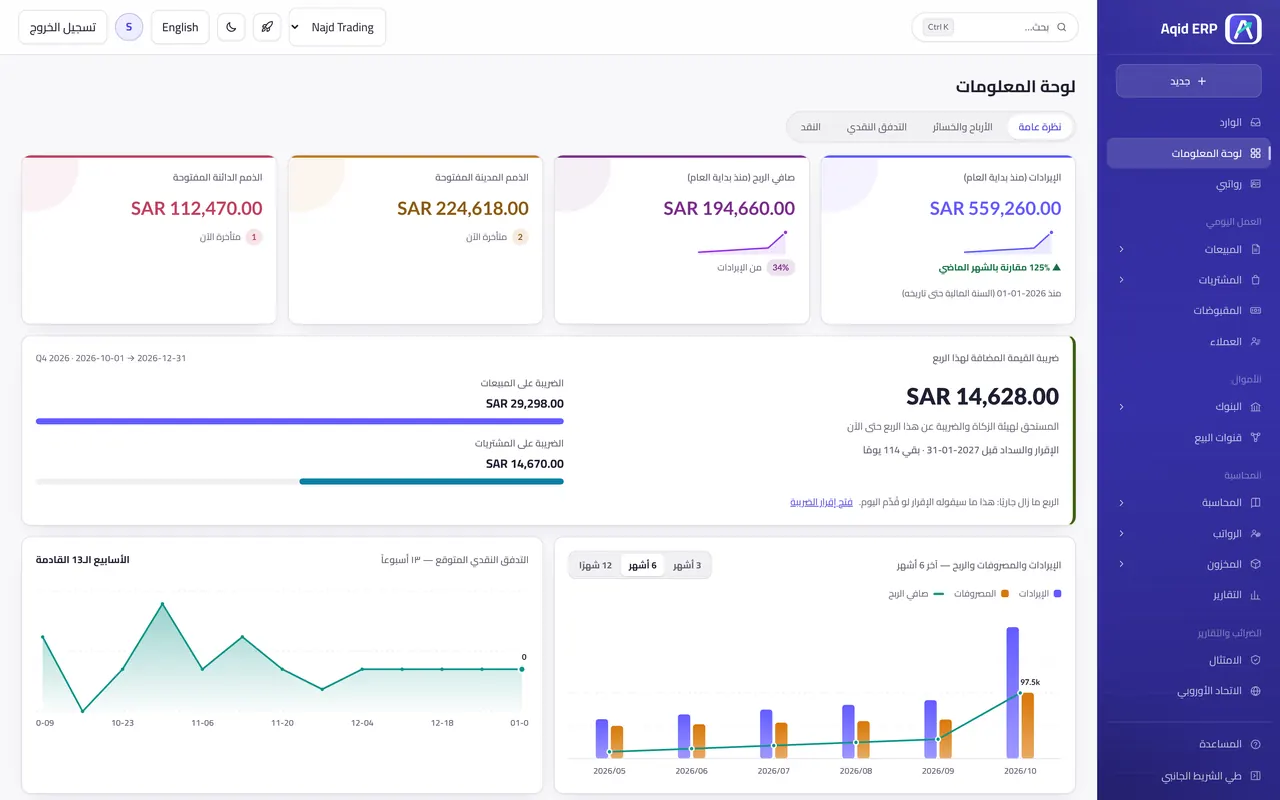This screenshot has width=1280, height=800.
Task: Open الاتحاد الأوروبي globe icon
Action: click(1256, 691)
